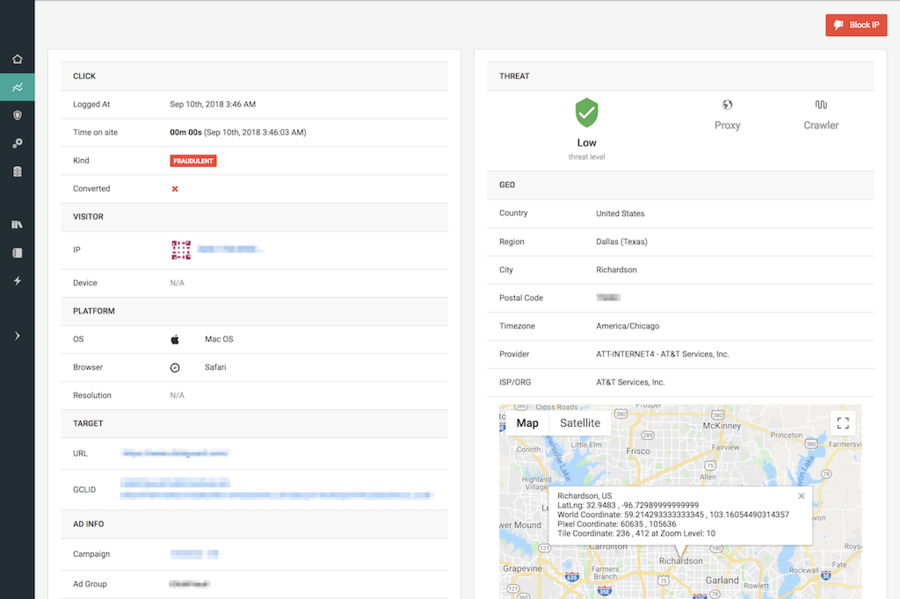Click the red FRAUDULENT kind badge
Image resolution: width=900 pixels, height=599 pixels.
(x=193, y=160)
